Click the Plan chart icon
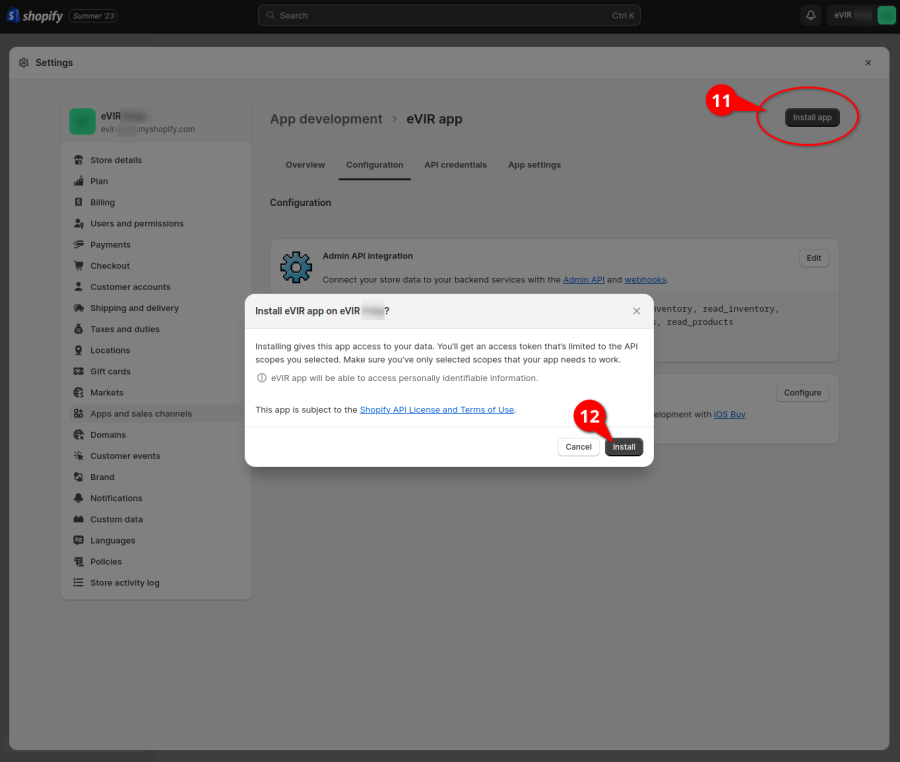 (x=79, y=181)
